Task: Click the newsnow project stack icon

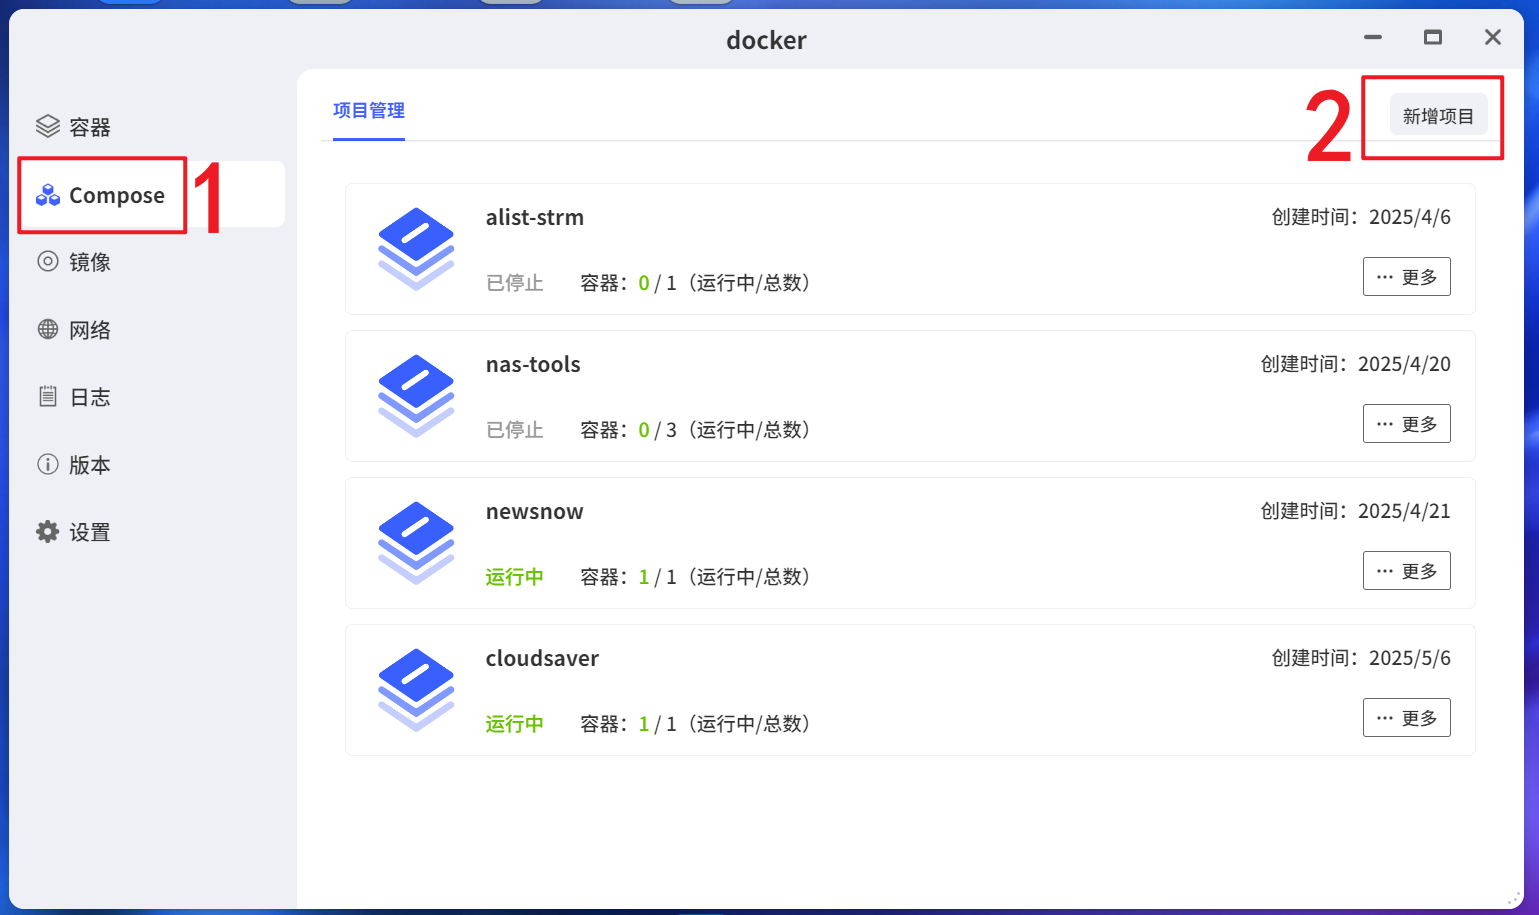Action: coord(416,543)
